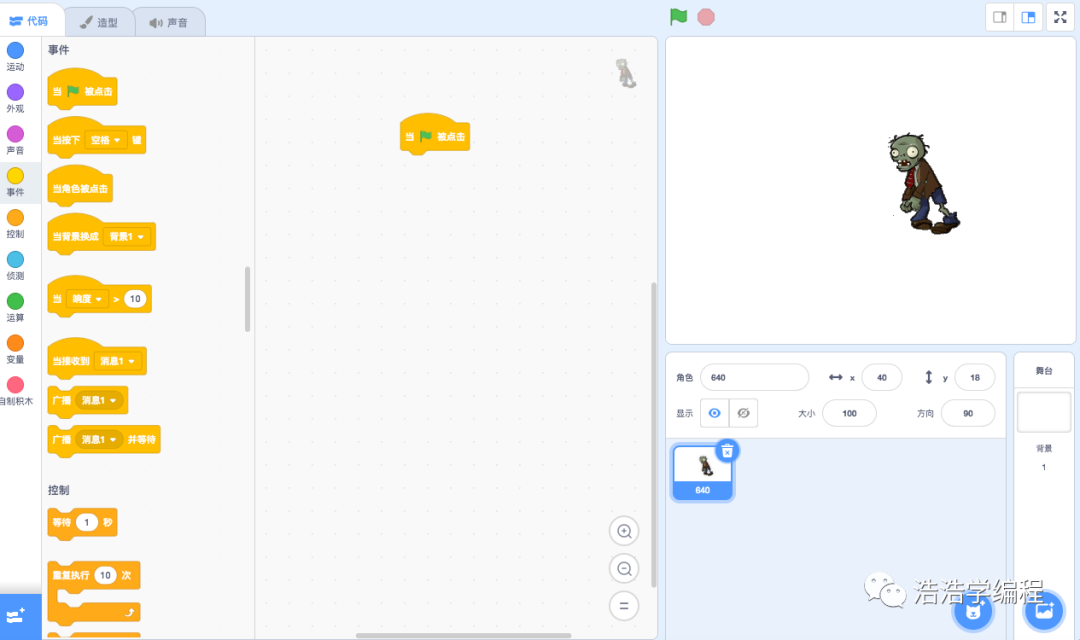Screen dimensions: 1080x640
Task: Click the block palette vertical scrollbar
Action: (247, 299)
